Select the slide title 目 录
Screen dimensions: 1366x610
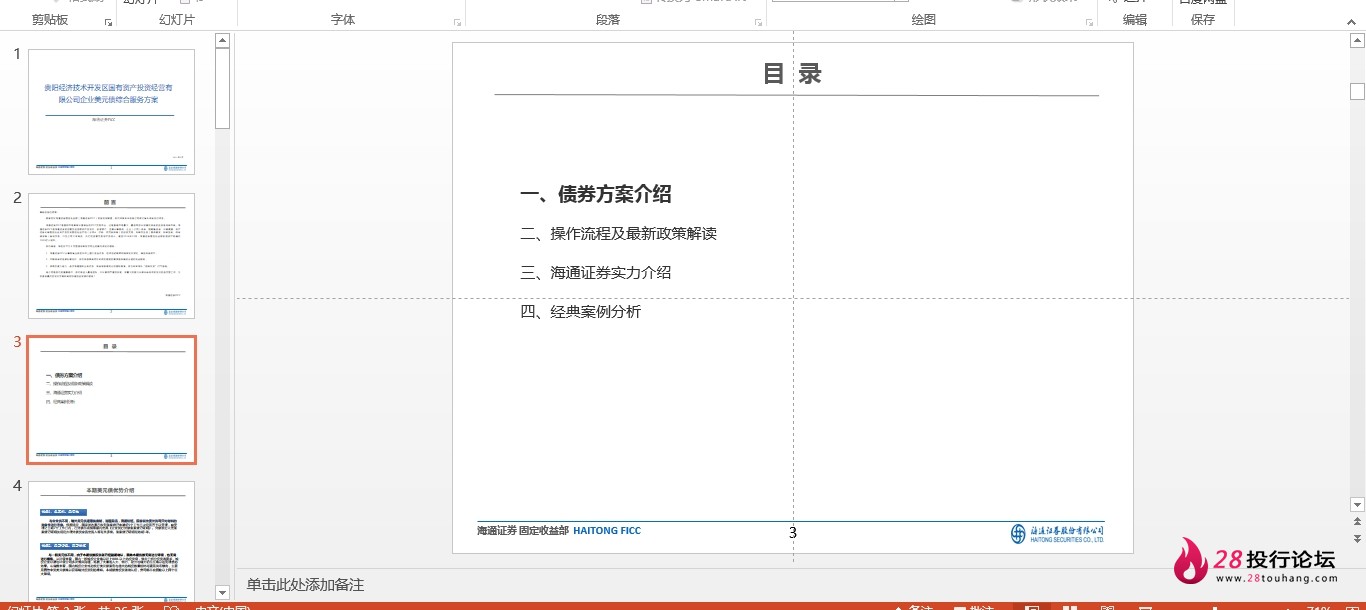[x=792, y=74]
